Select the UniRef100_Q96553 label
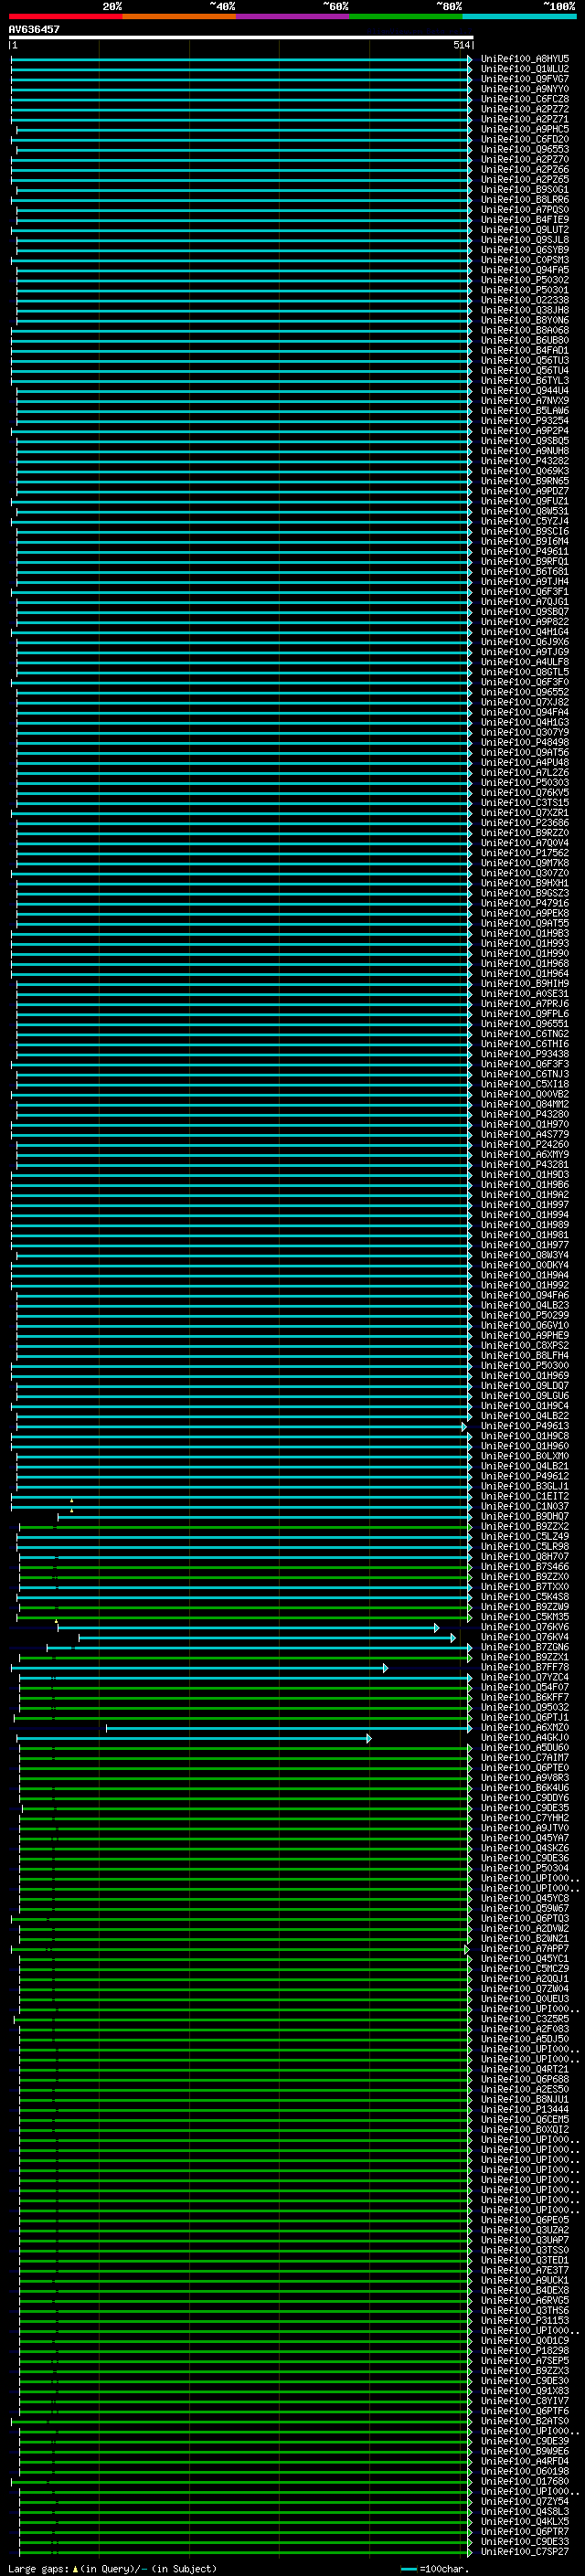 [x=524, y=149]
